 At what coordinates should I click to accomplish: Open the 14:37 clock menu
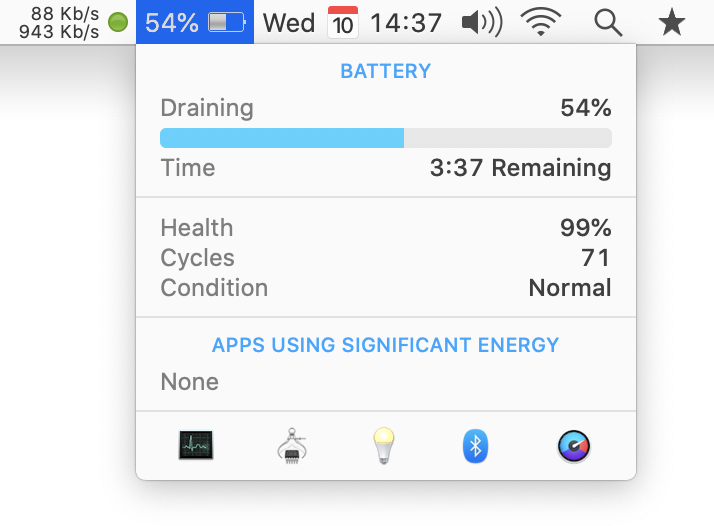406,23
